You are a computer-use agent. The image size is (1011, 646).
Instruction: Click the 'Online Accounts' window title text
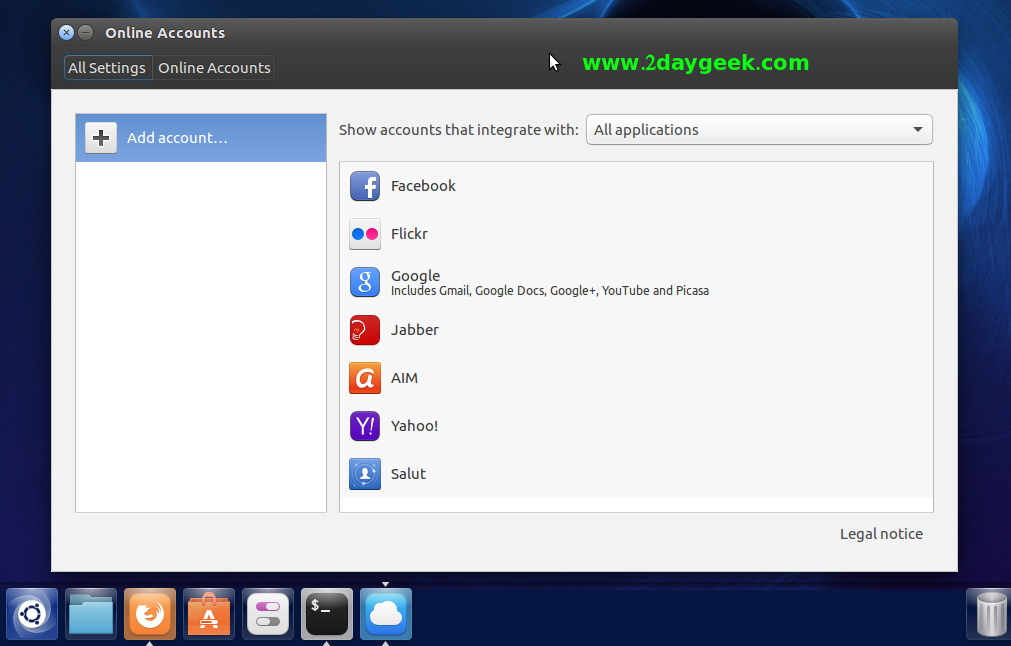(x=165, y=33)
